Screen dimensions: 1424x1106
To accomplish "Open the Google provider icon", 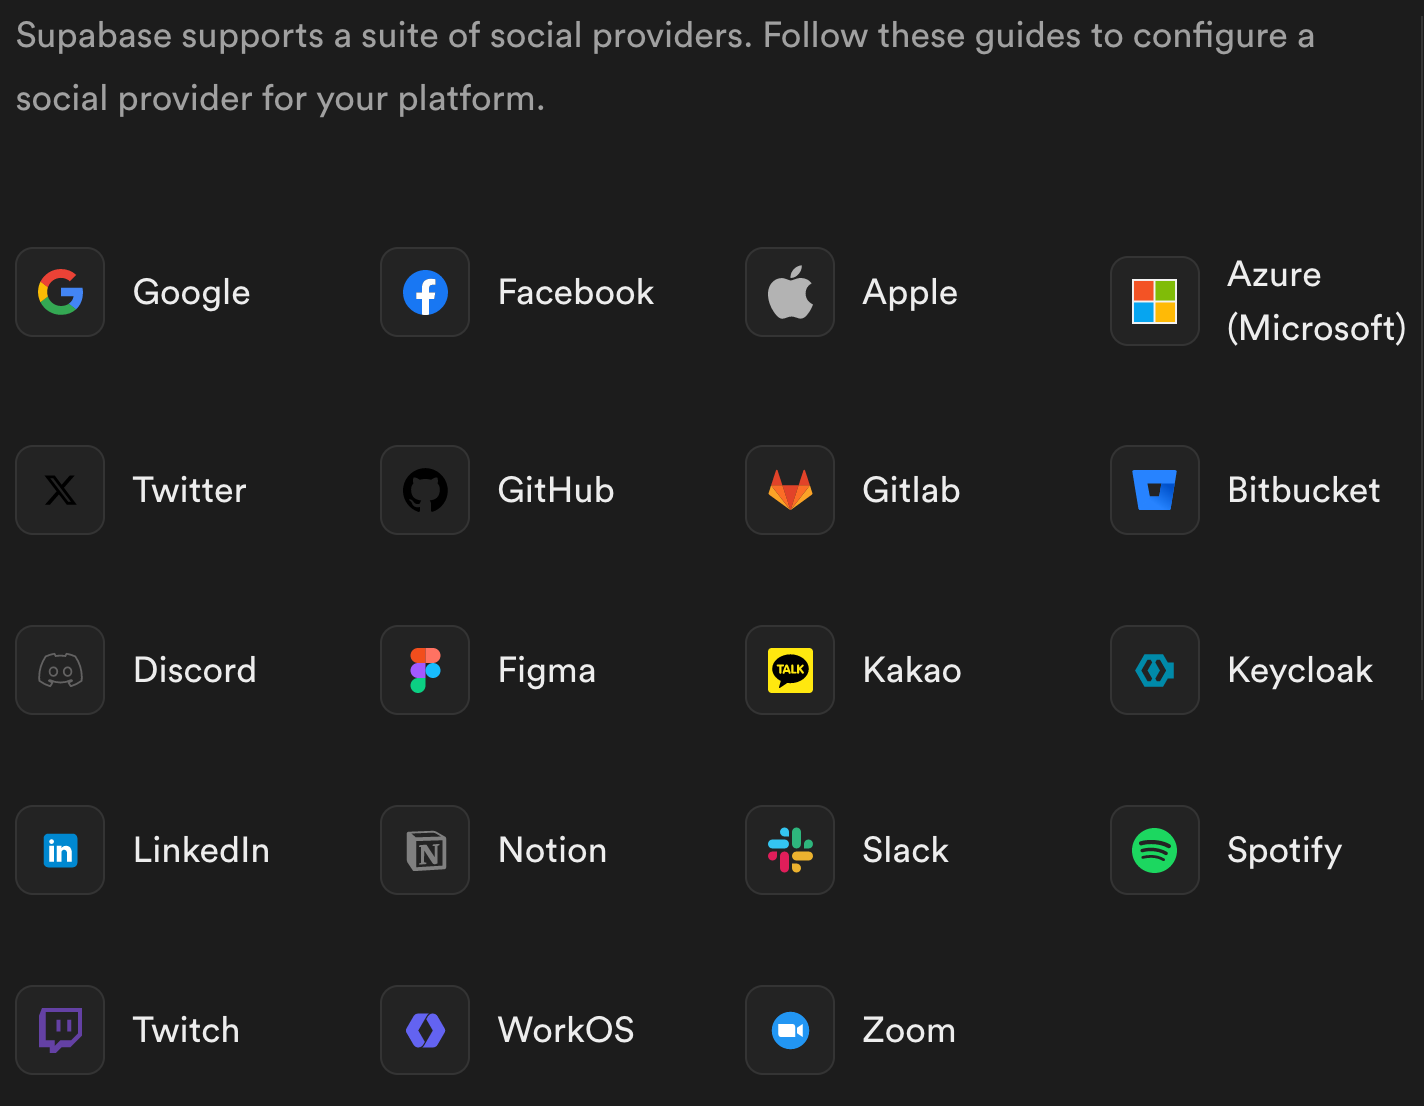I will (x=60, y=292).
